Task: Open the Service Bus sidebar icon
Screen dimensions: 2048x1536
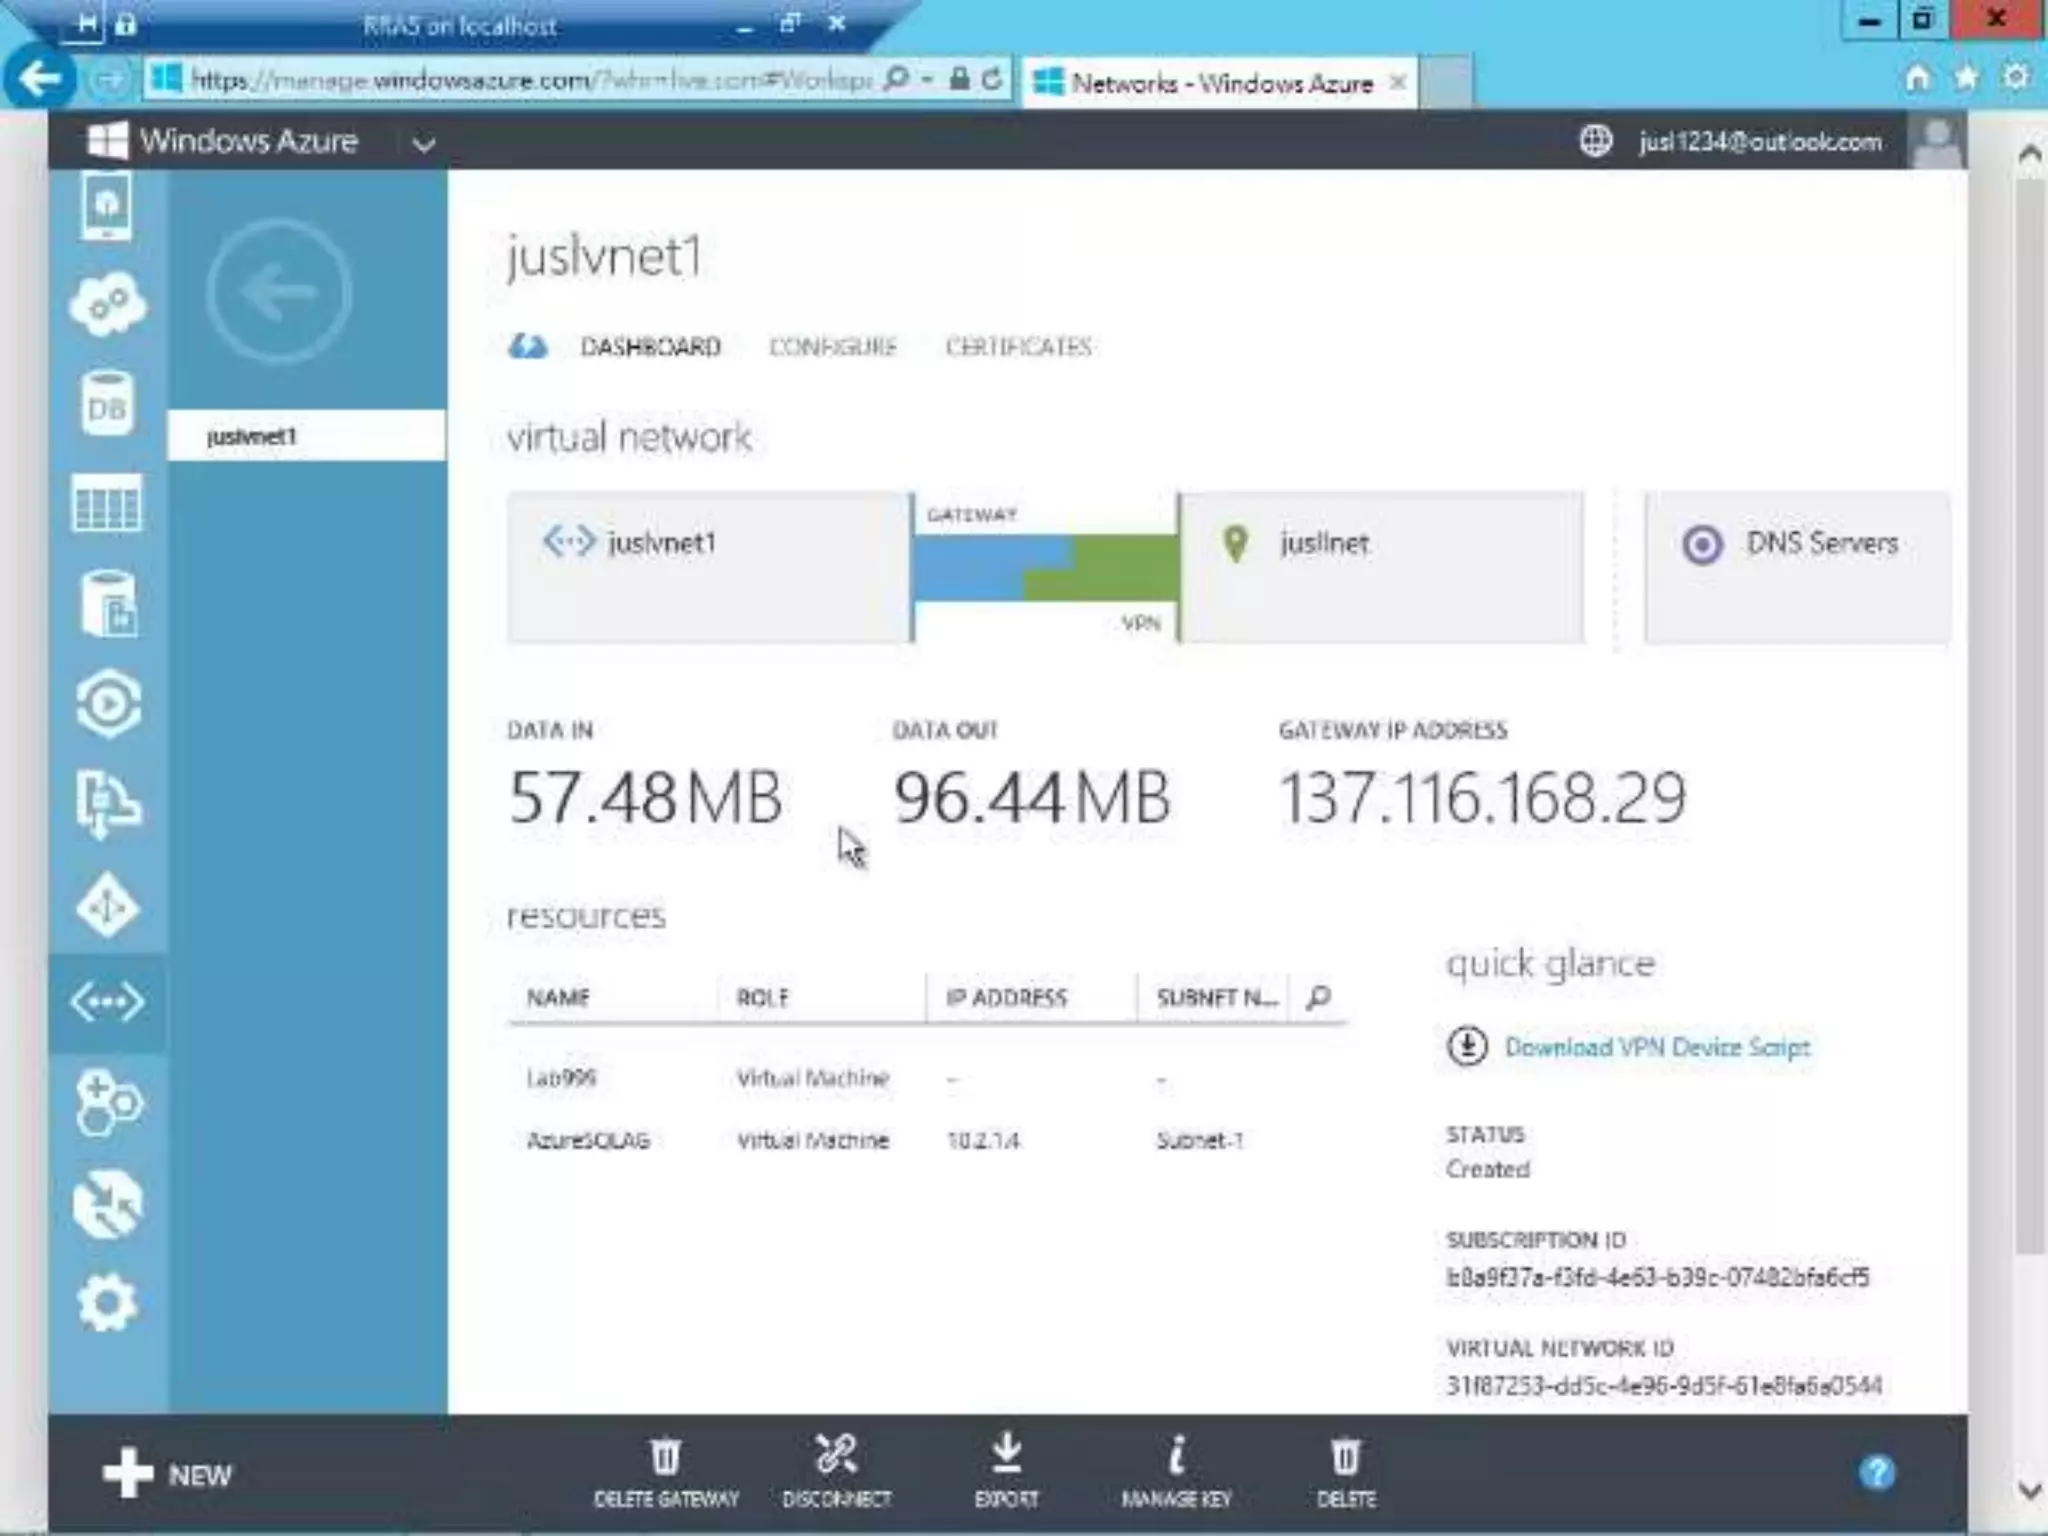Action: click(108, 804)
